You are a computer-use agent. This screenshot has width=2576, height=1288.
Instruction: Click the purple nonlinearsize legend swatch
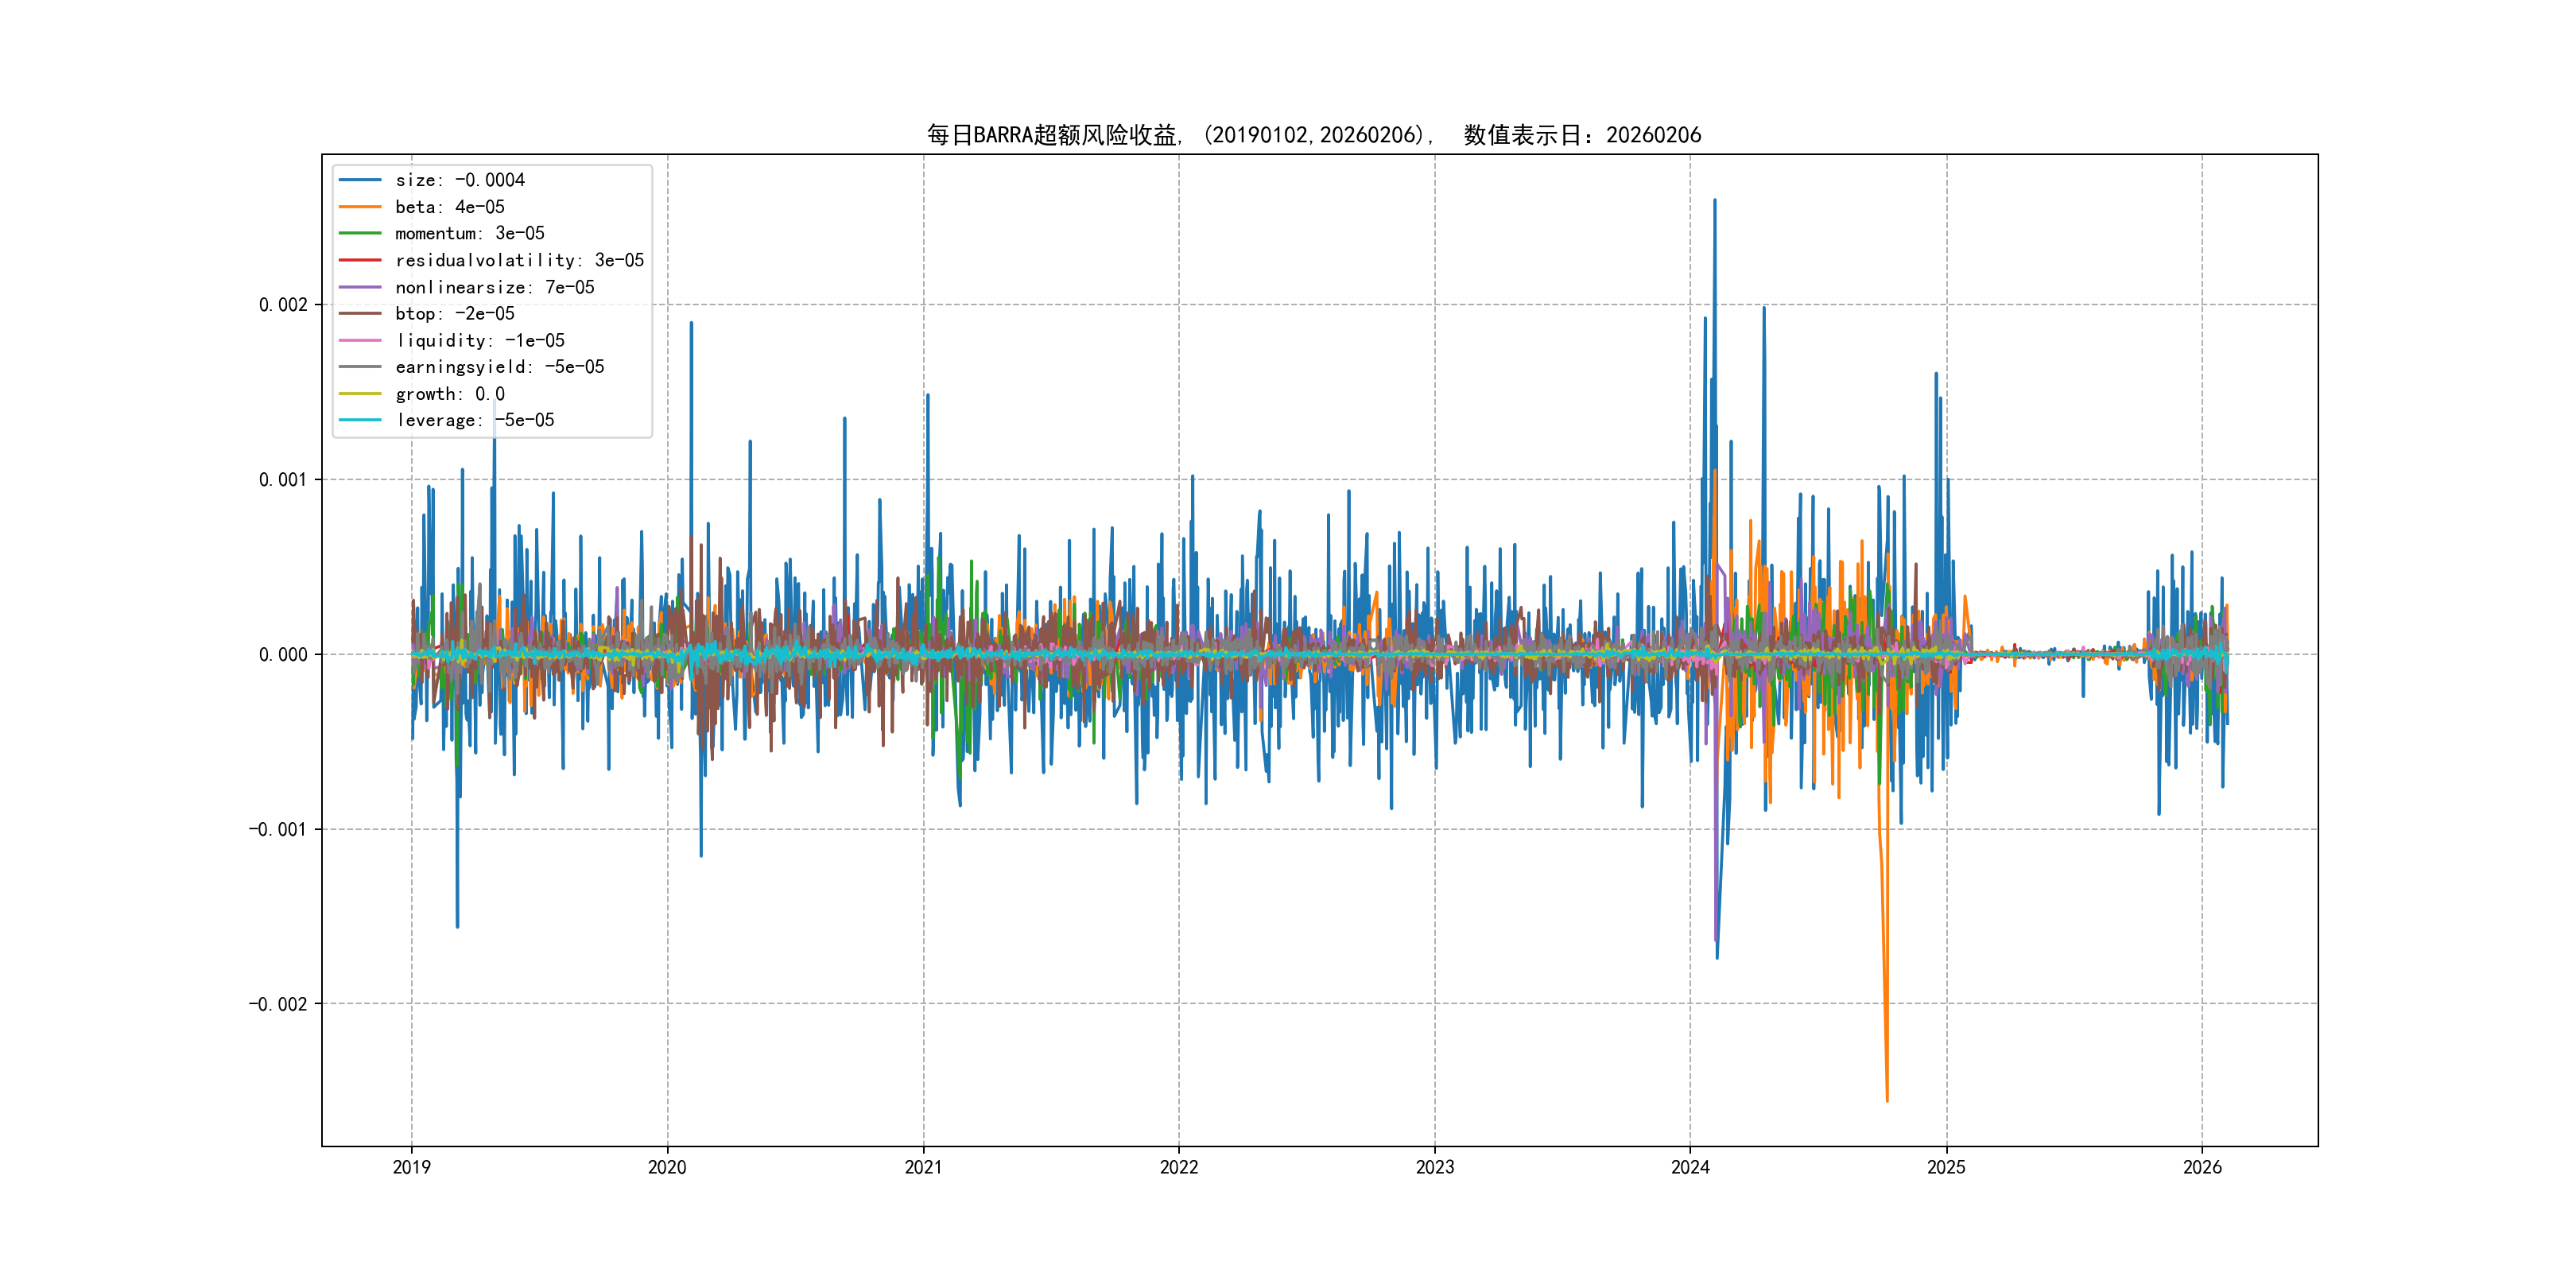coord(360,287)
